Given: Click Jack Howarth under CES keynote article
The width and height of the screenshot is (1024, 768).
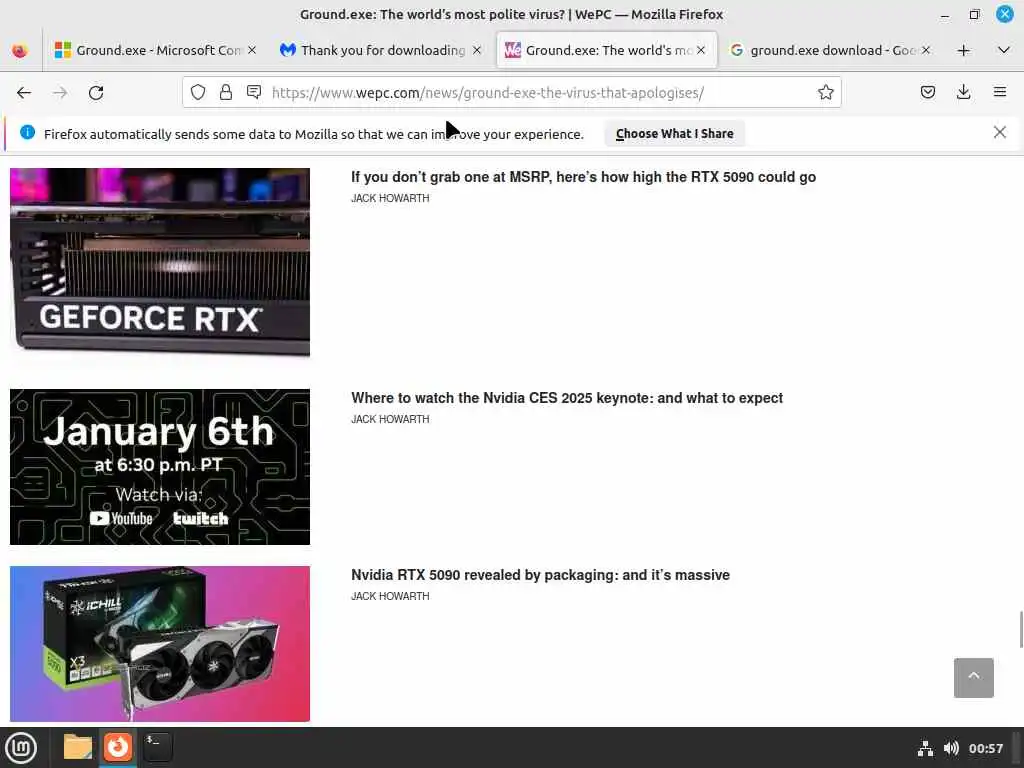Looking at the screenshot, I should 390,419.
